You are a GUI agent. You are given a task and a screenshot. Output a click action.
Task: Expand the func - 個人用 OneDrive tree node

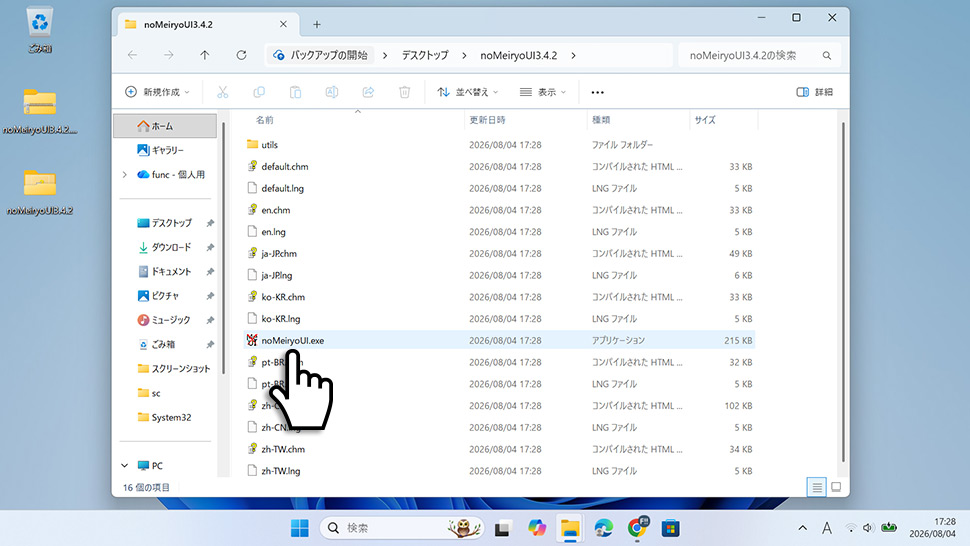point(124,174)
